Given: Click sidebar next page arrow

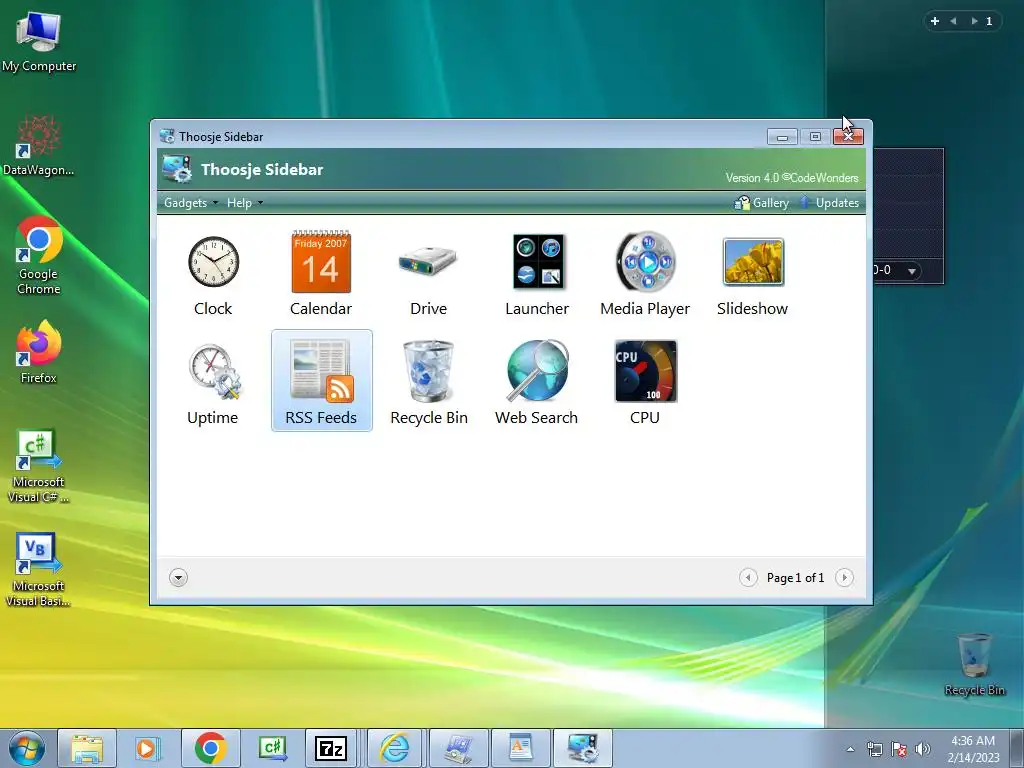Looking at the screenshot, I should pyautogui.click(x=974, y=21).
